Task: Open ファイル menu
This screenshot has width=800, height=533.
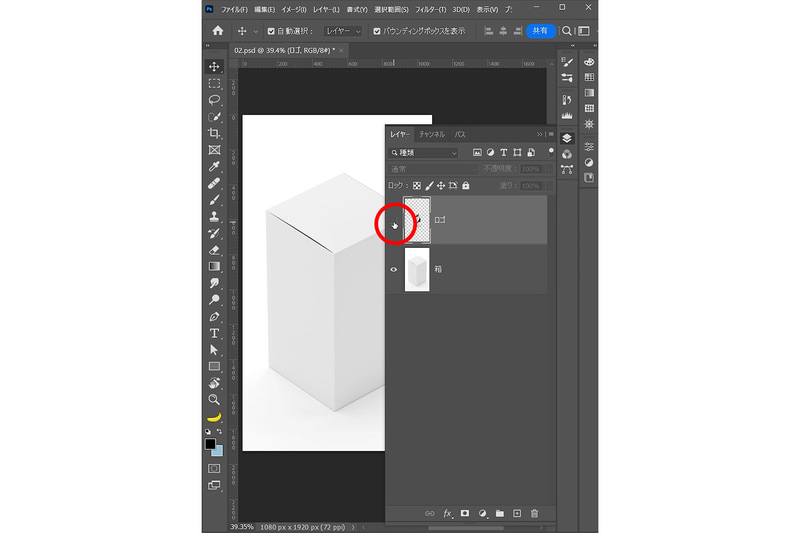Action: [x=234, y=10]
